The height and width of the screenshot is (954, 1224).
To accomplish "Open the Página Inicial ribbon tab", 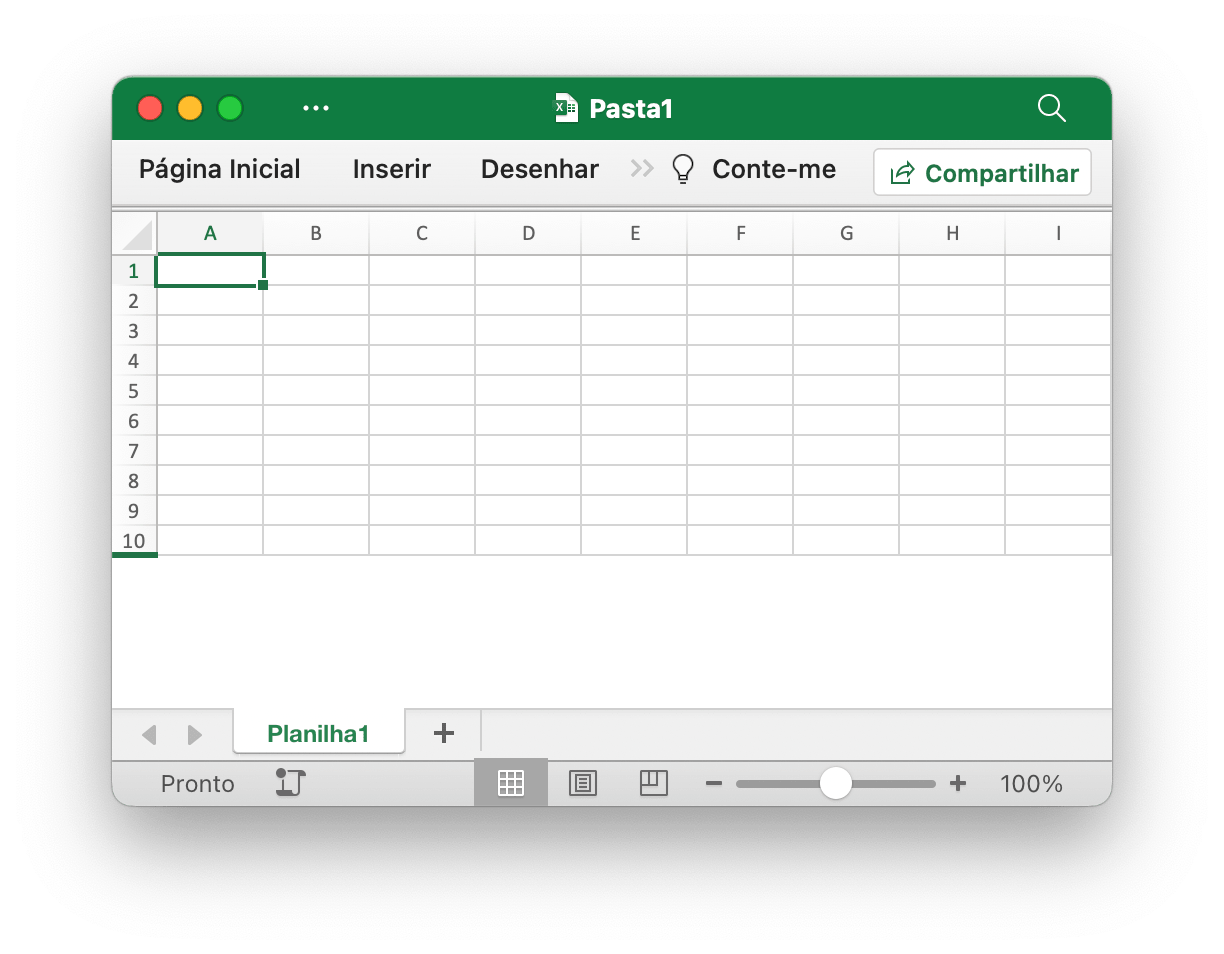I will (x=219, y=169).
